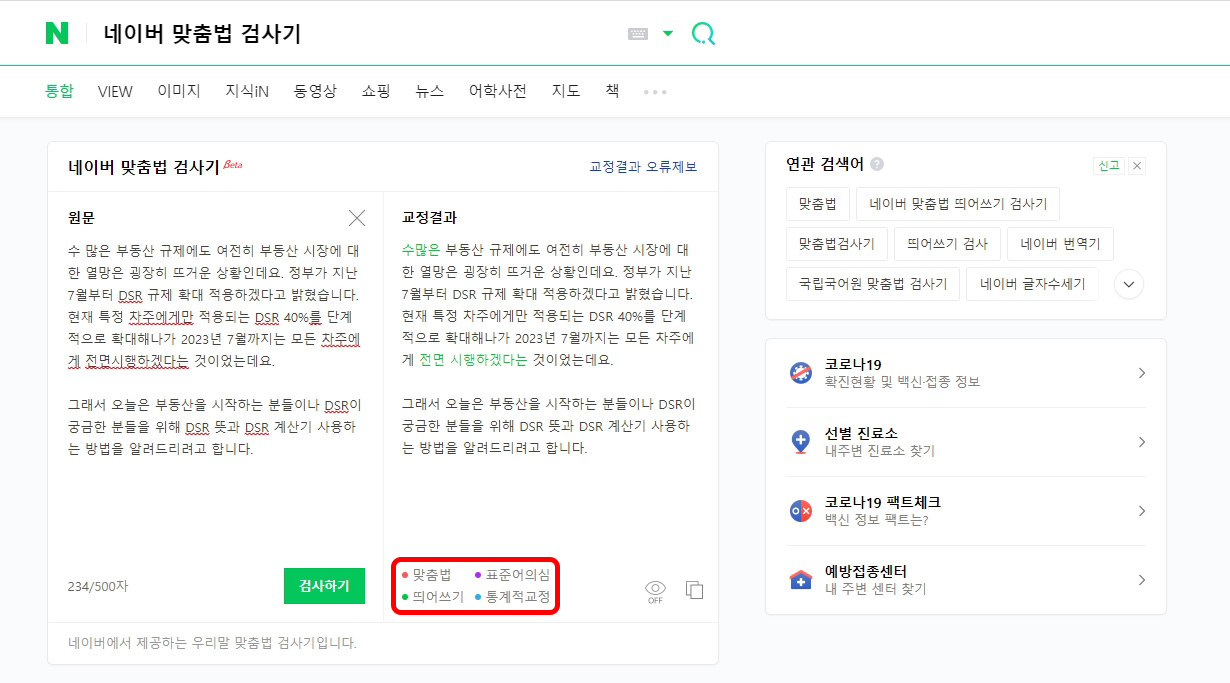The image size is (1230, 683).
Task: Click the 백신 정보 팩트는? subtitle
Action: point(877,520)
